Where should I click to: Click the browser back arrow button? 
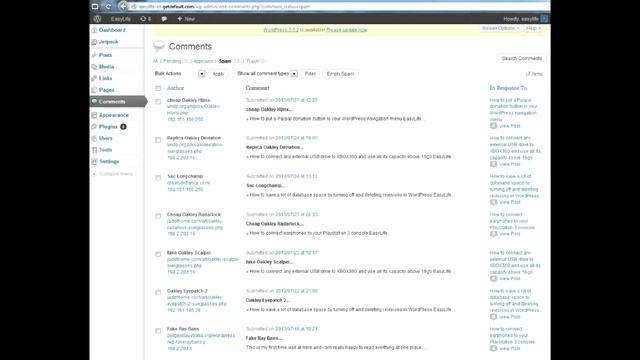(x=123, y=6)
